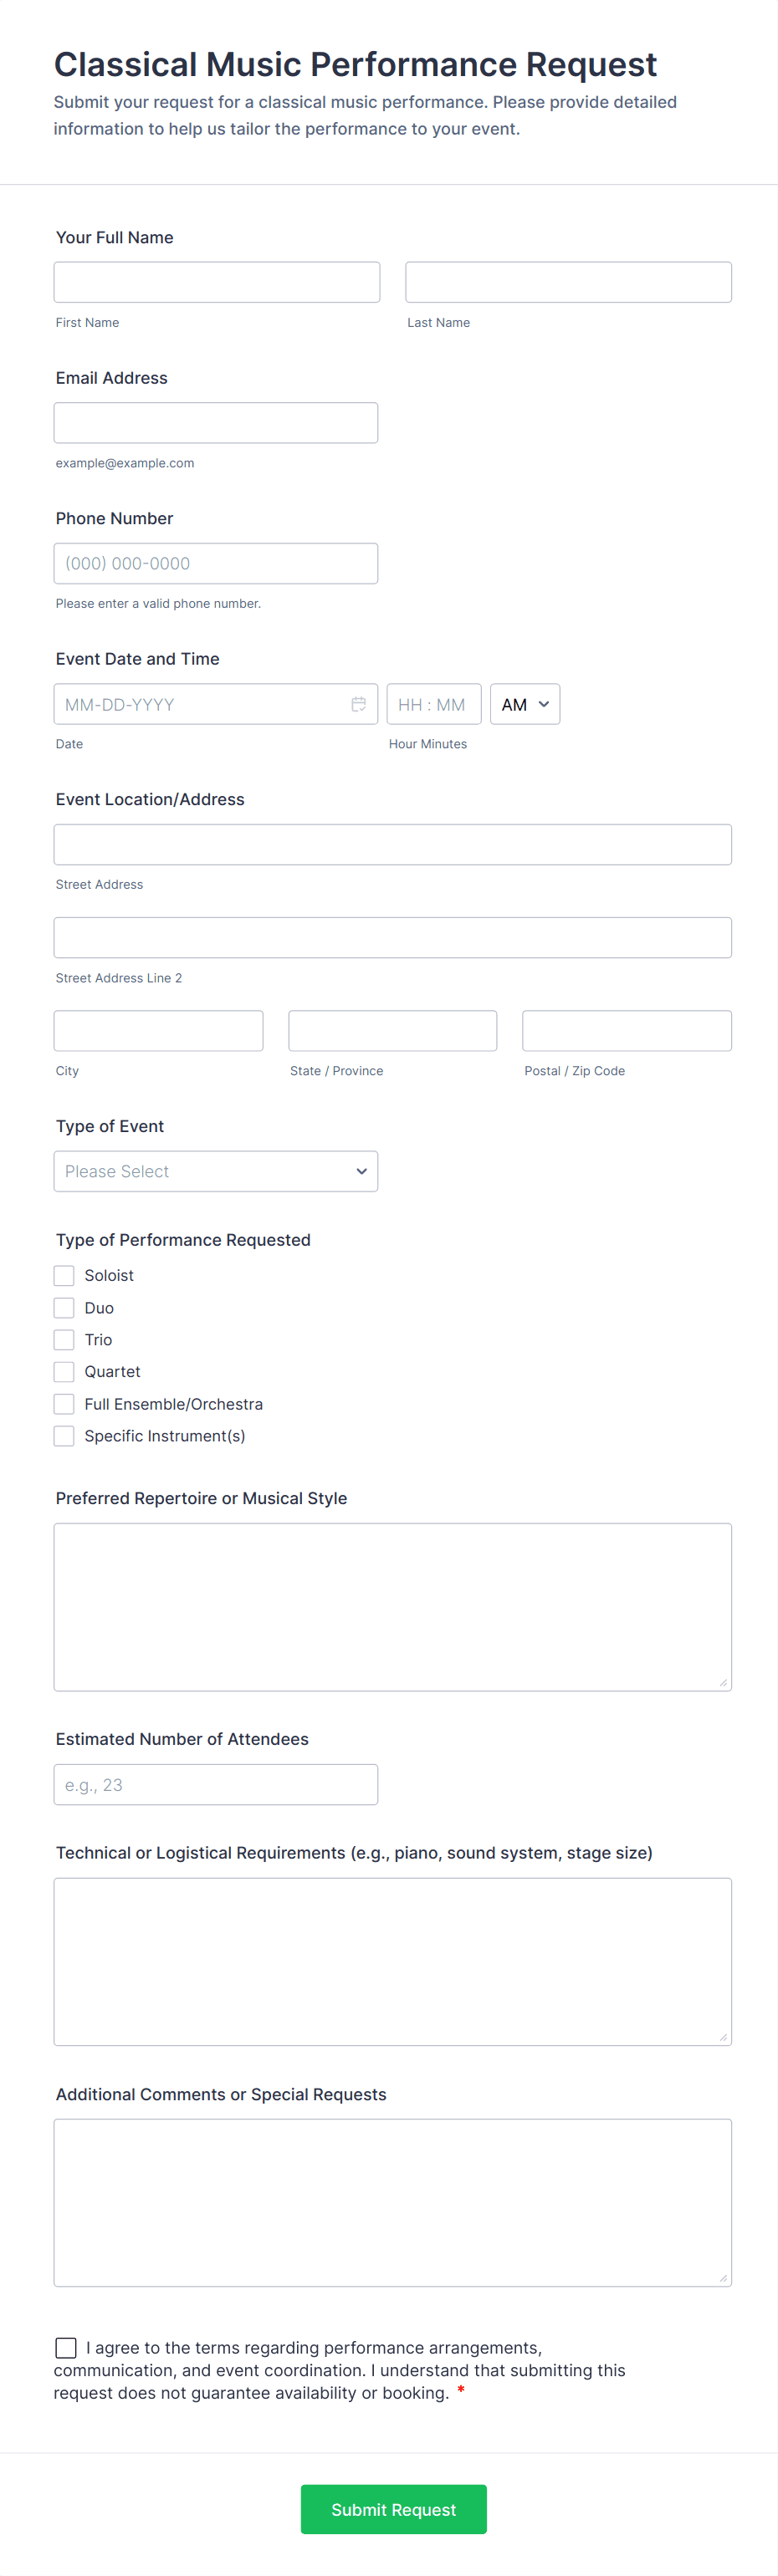Click the HH:MM time input
Screen dimensions: 778x2576
coord(434,704)
